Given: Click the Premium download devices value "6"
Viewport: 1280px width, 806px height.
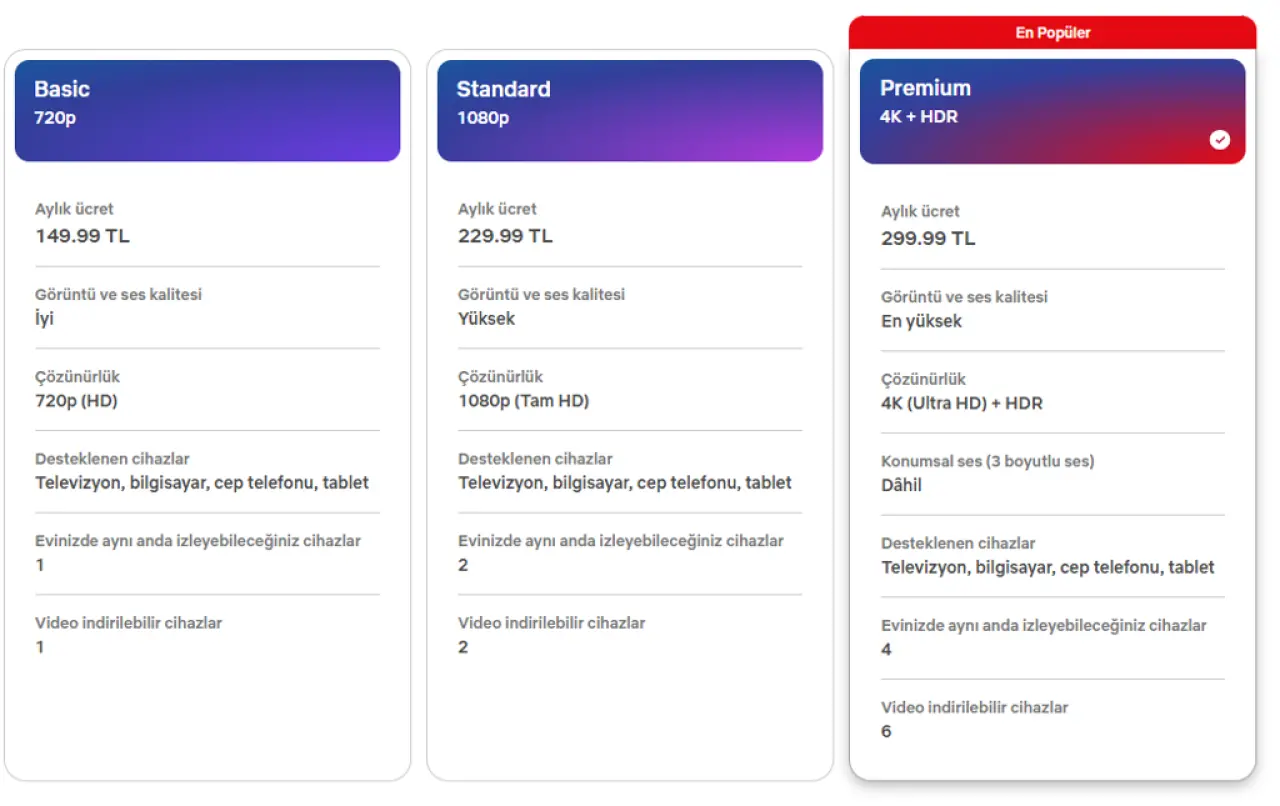Looking at the screenshot, I should (x=886, y=731).
